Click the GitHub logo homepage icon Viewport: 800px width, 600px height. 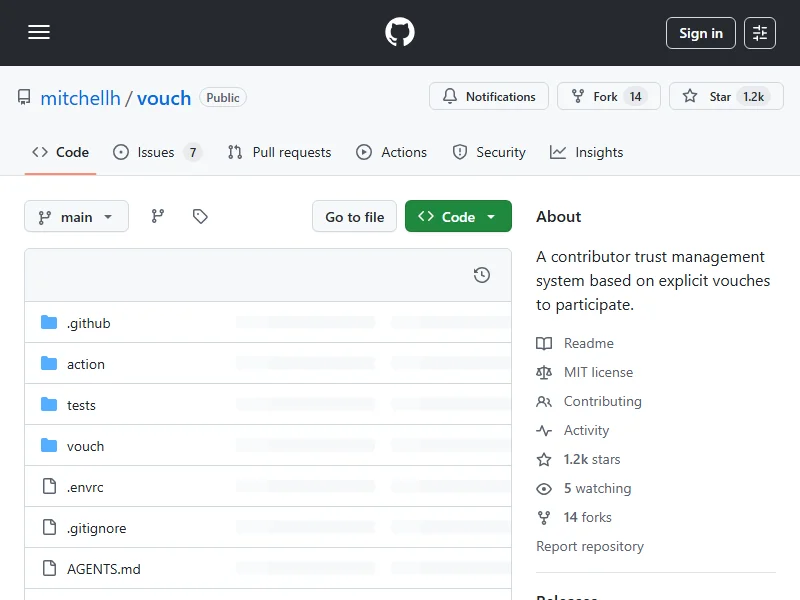(400, 33)
